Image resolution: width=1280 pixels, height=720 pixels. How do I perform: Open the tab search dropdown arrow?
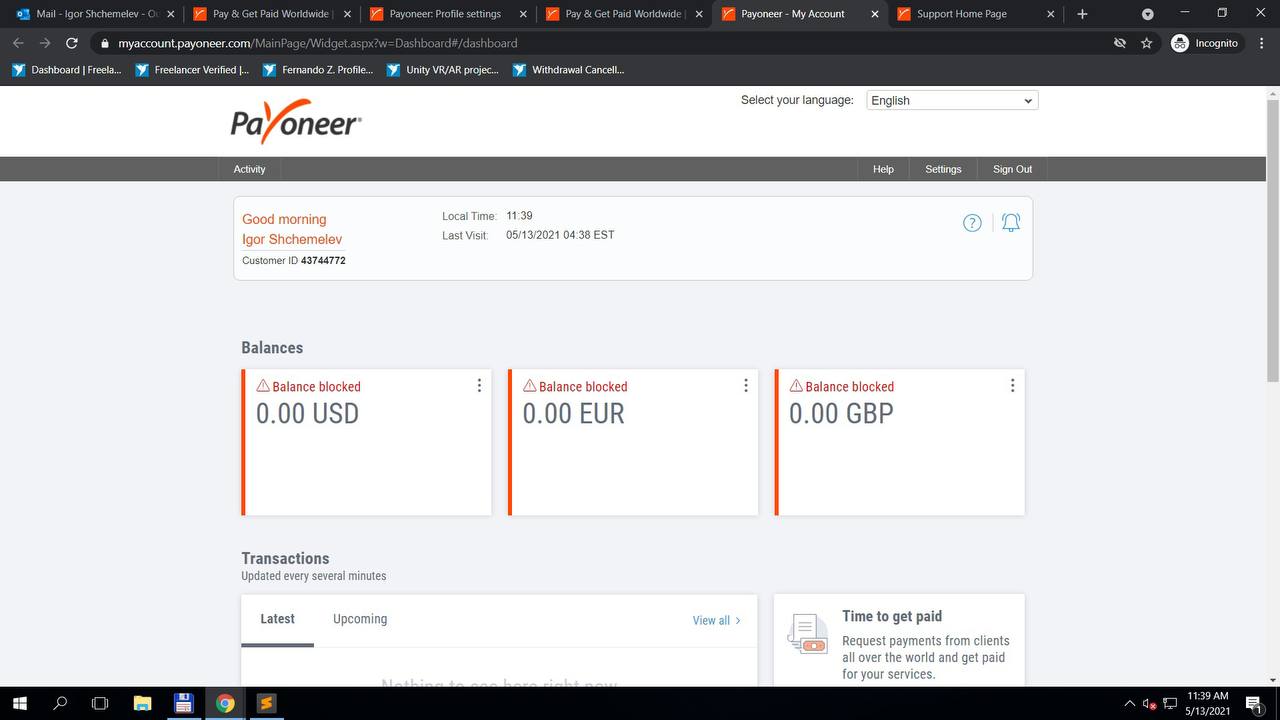pyautogui.click(x=1147, y=14)
